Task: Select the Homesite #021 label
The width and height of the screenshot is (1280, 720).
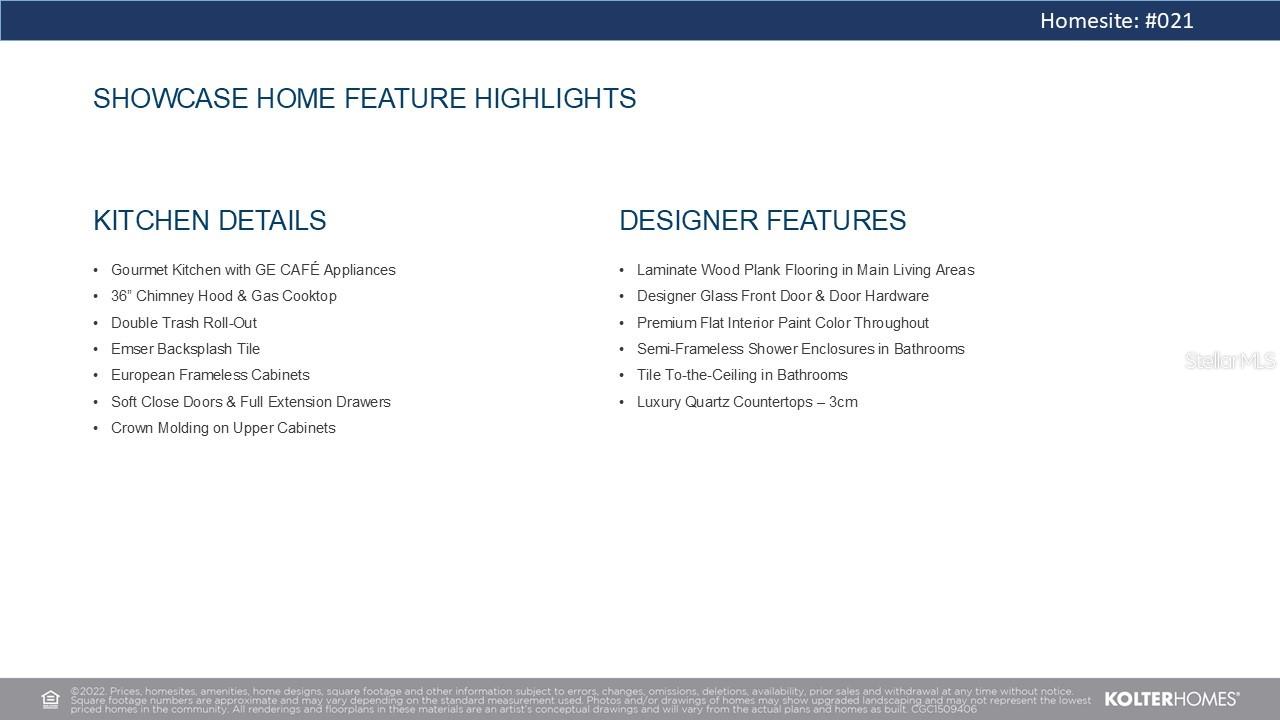Action: pos(1116,21)
